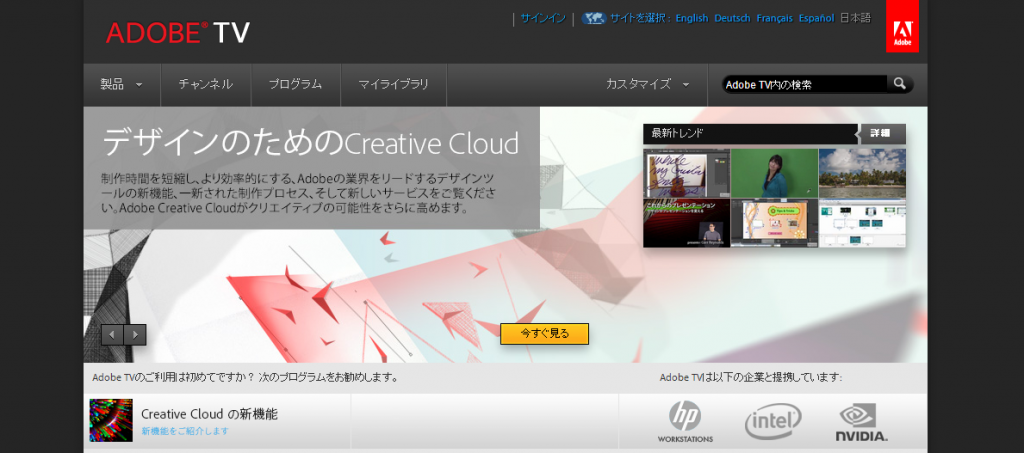Open the 製品 dropdown menu
This screenshot has height=453, width=1024.
click(x=121, y=84)
